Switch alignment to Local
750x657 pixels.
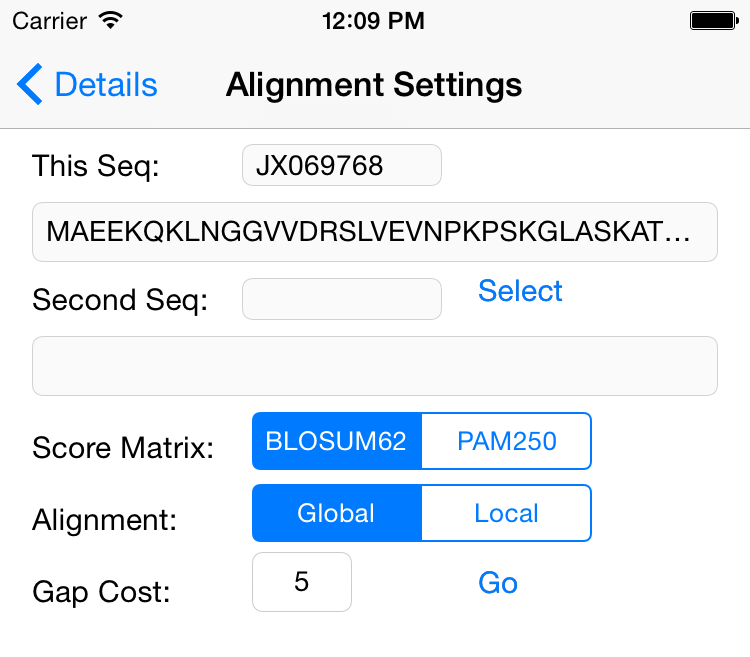click(507, 513)
